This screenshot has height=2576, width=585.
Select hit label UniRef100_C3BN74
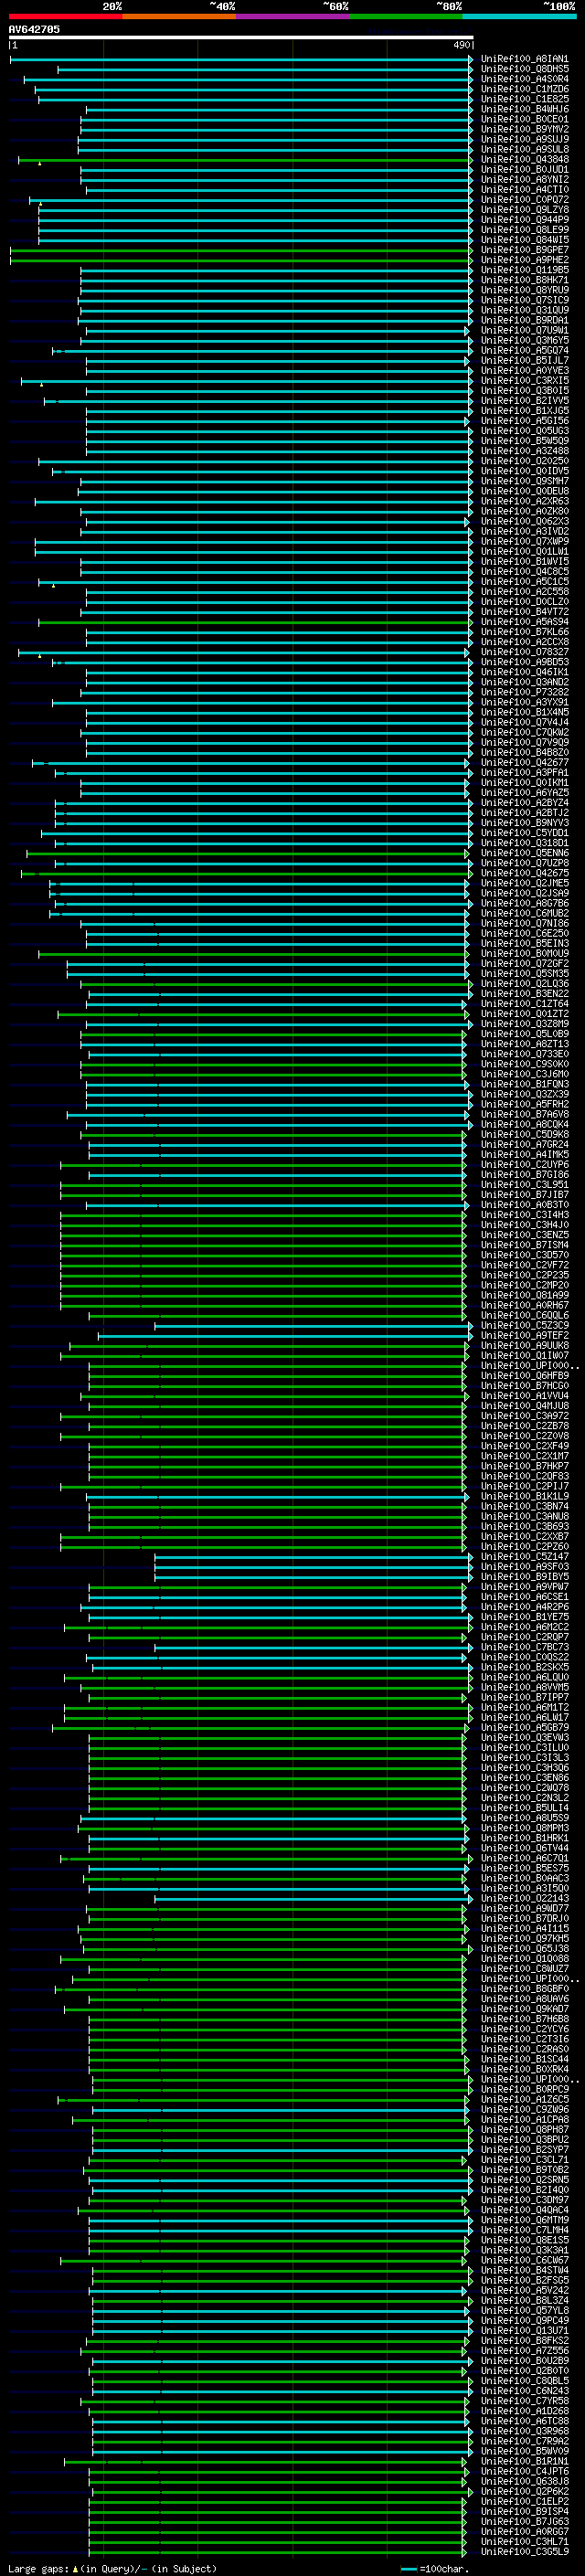[x=524, y=1507]
